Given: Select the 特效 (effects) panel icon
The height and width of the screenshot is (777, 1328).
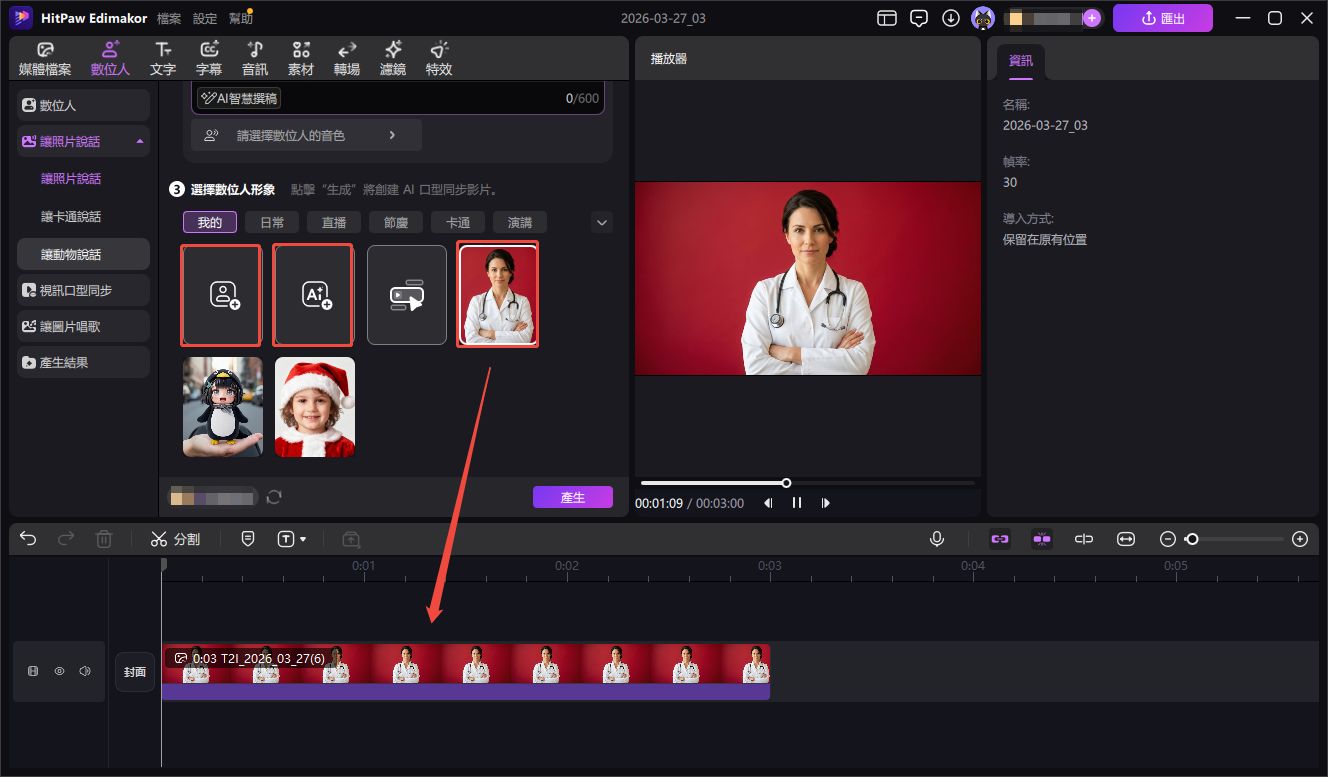Looking at the screenshot, I should click(438, 57).
